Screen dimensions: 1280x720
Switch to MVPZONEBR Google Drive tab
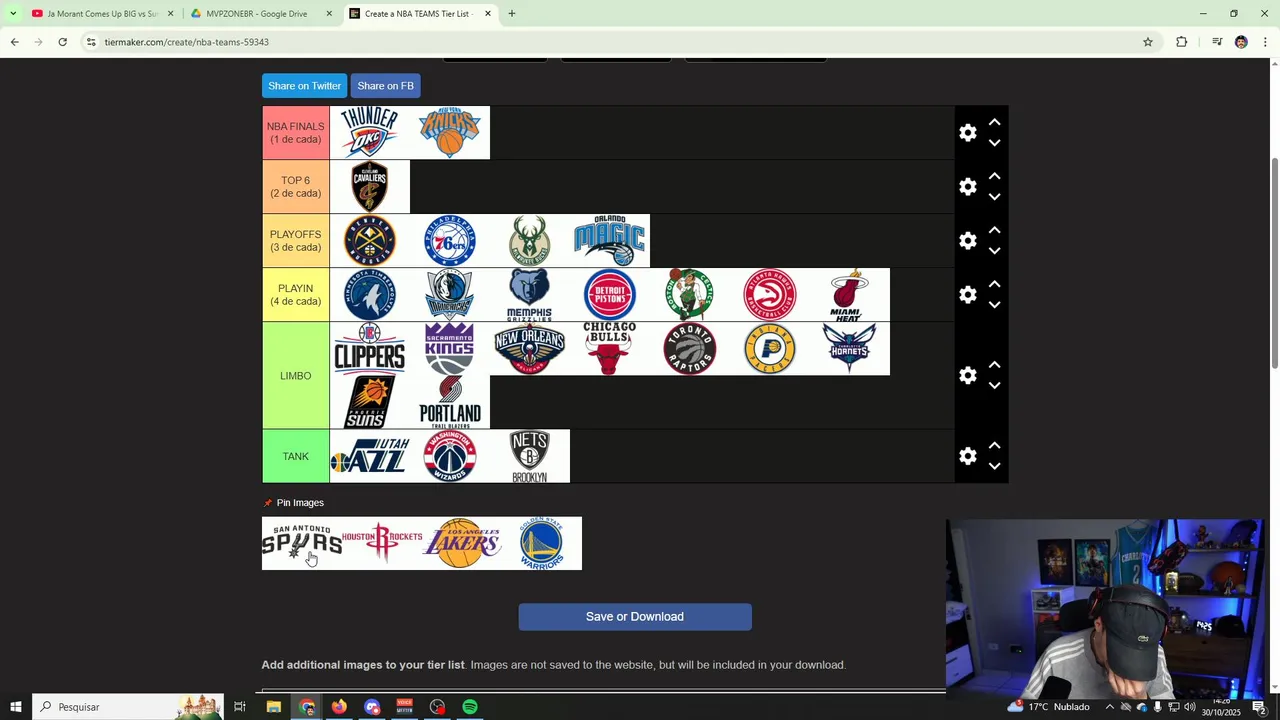coord(262,14)
